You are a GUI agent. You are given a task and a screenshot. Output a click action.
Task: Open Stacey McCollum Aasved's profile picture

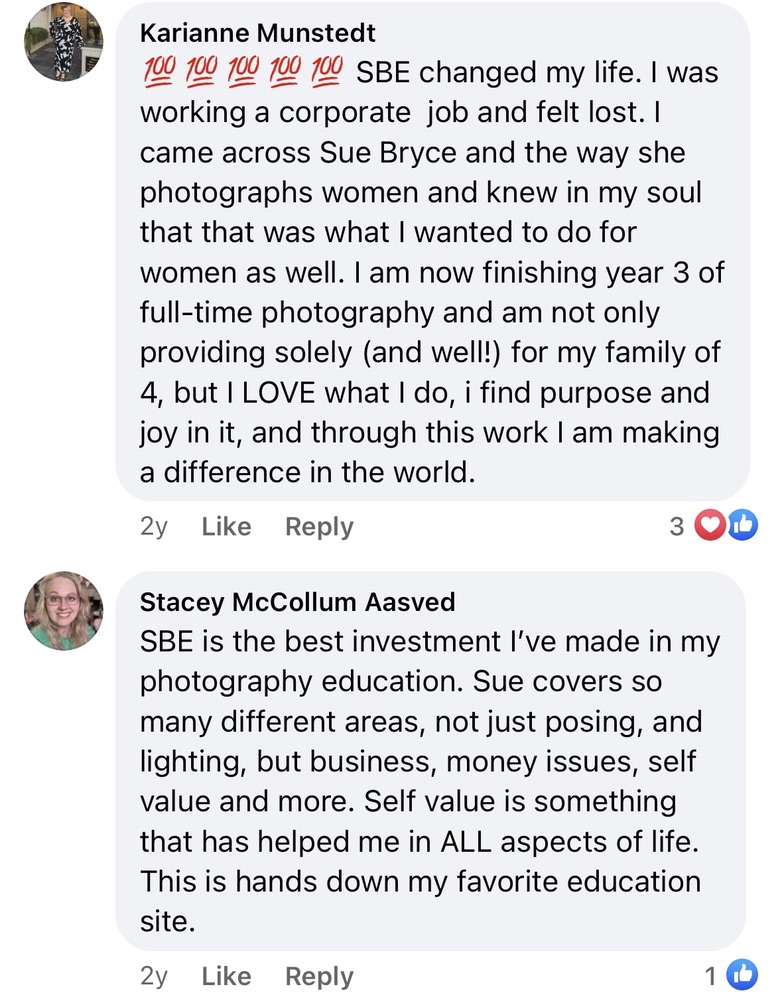pyautogui.click(x=63, y=610)
